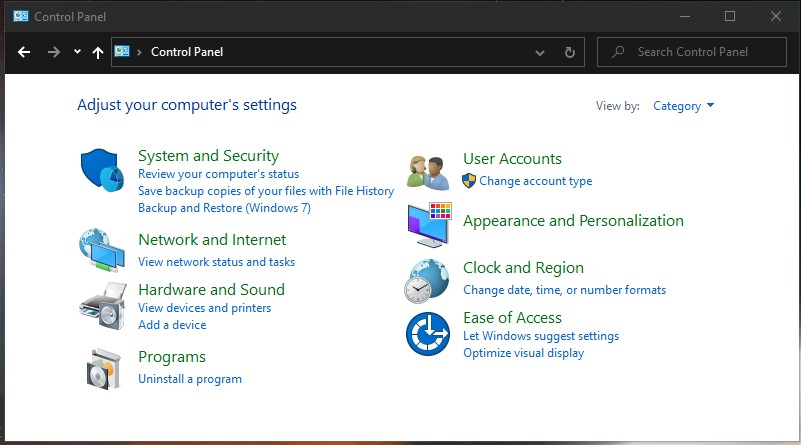Expand the chevron before Control Panel breadcrumb
Screen dimensions: 801x445
[x=139, y=52]
